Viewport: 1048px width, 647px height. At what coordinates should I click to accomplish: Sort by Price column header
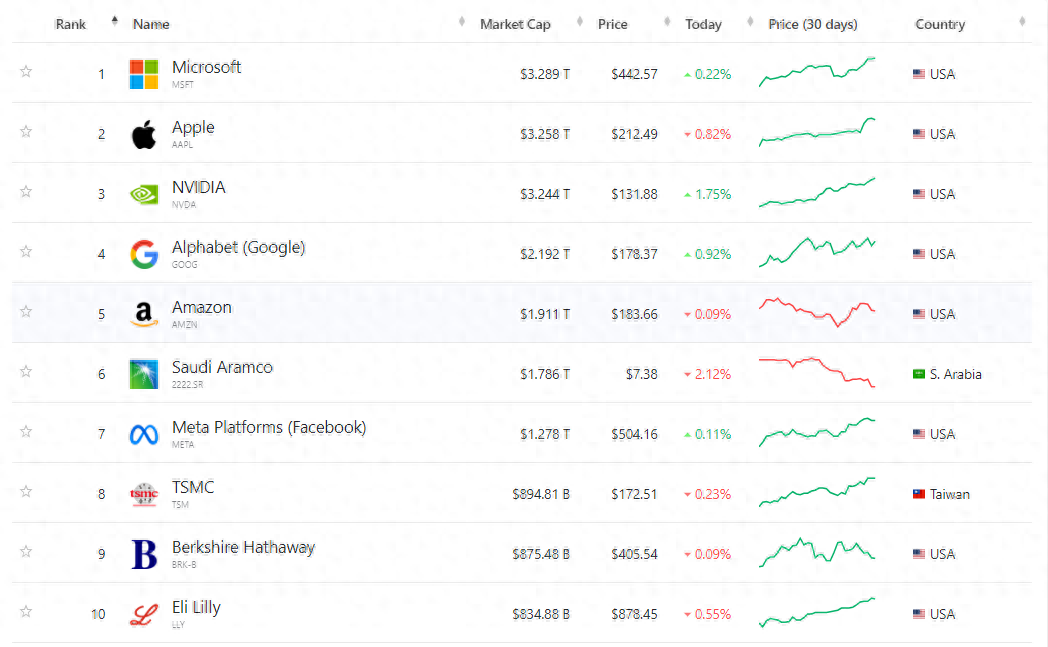pos(613,24)
